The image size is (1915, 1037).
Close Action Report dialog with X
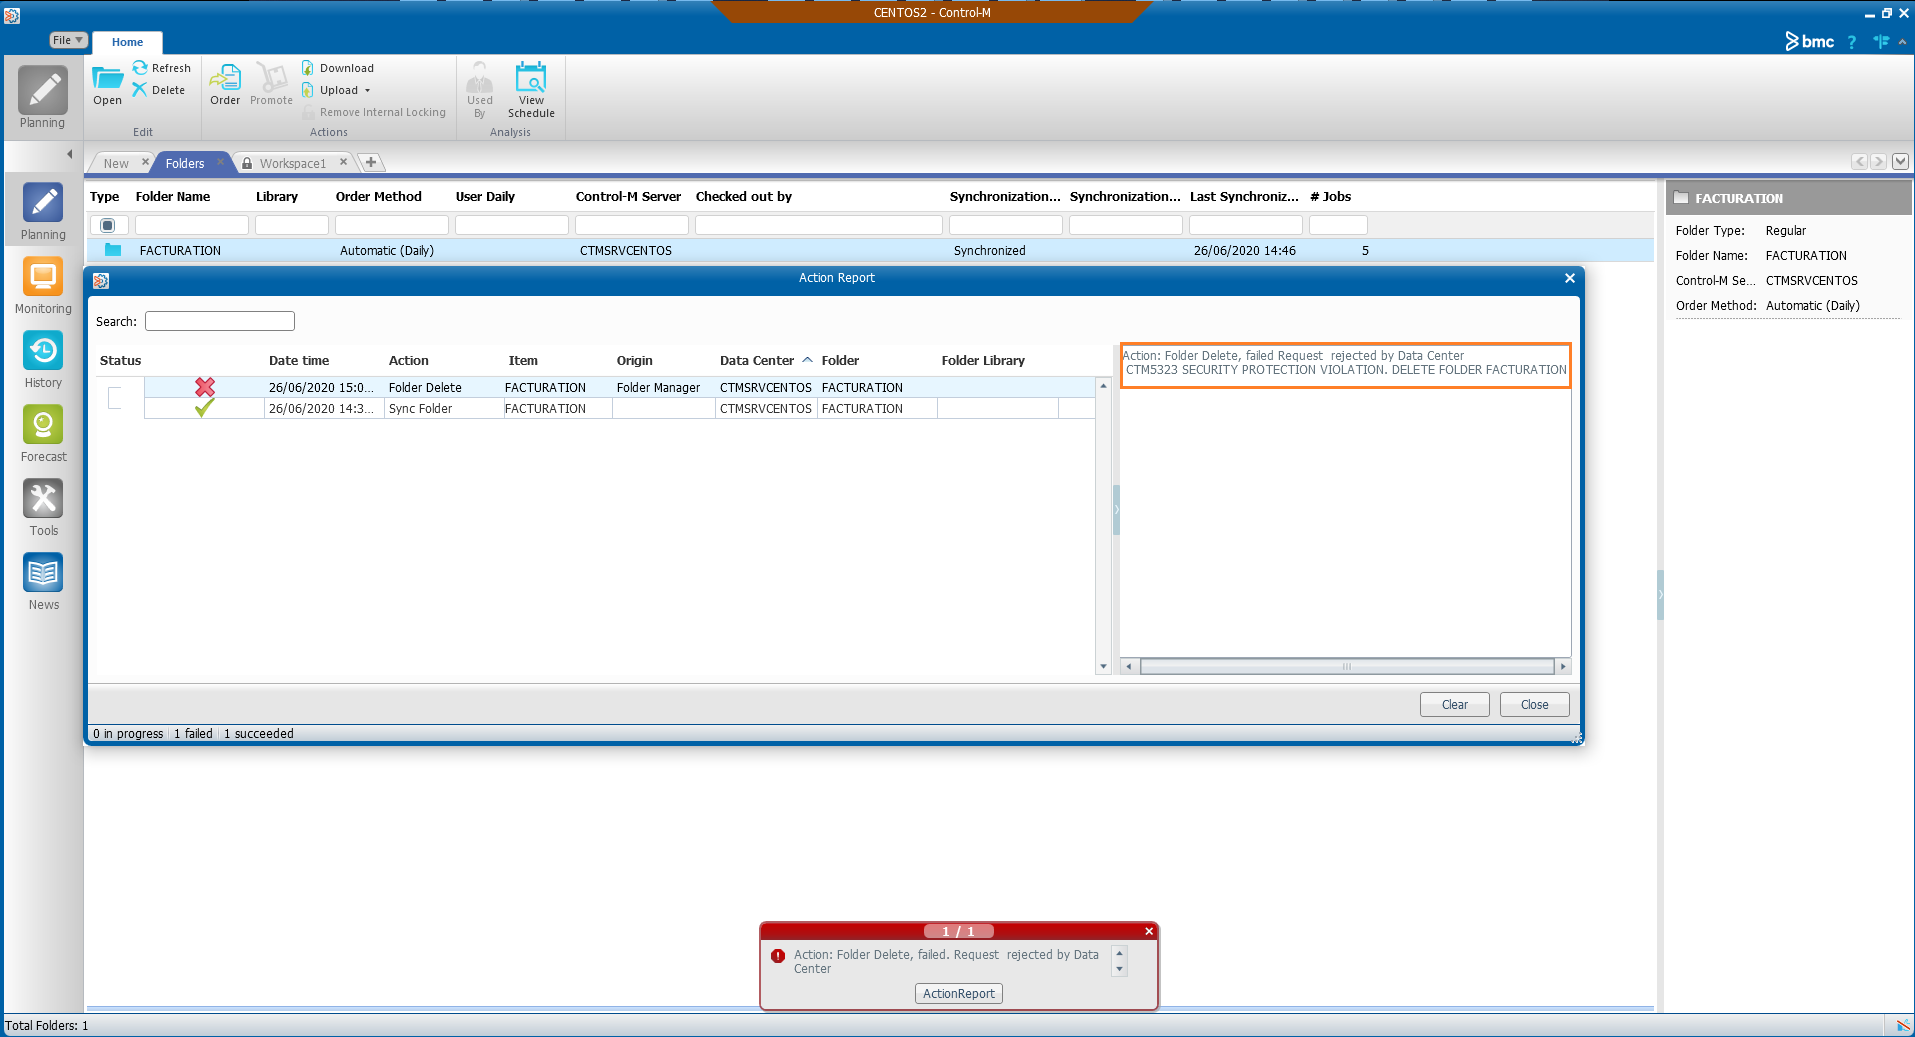(x=1570, y=278)
